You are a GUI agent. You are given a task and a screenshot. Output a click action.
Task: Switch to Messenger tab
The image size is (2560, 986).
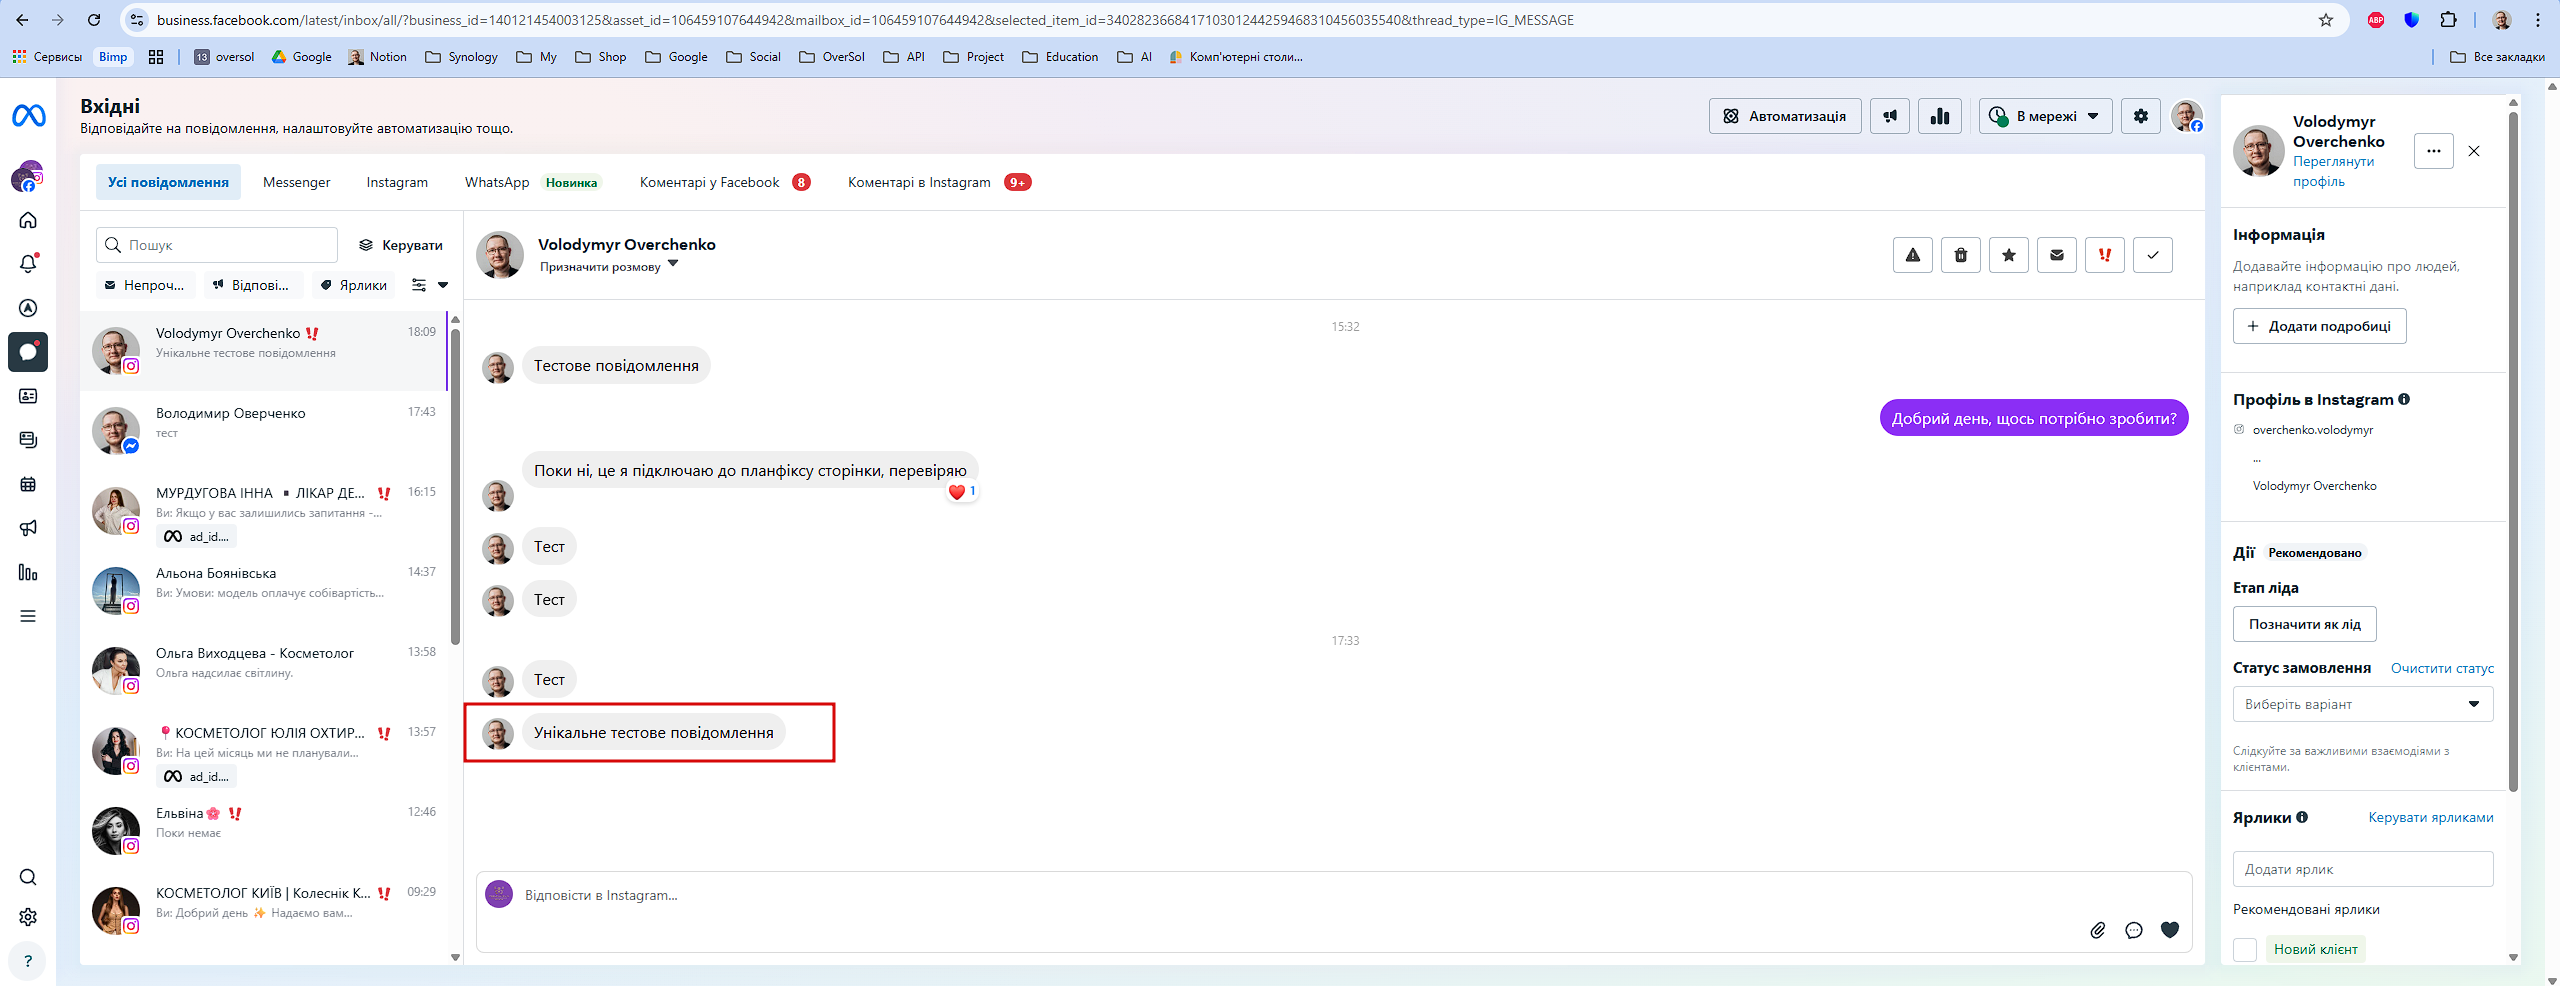(x=296, y=182)
